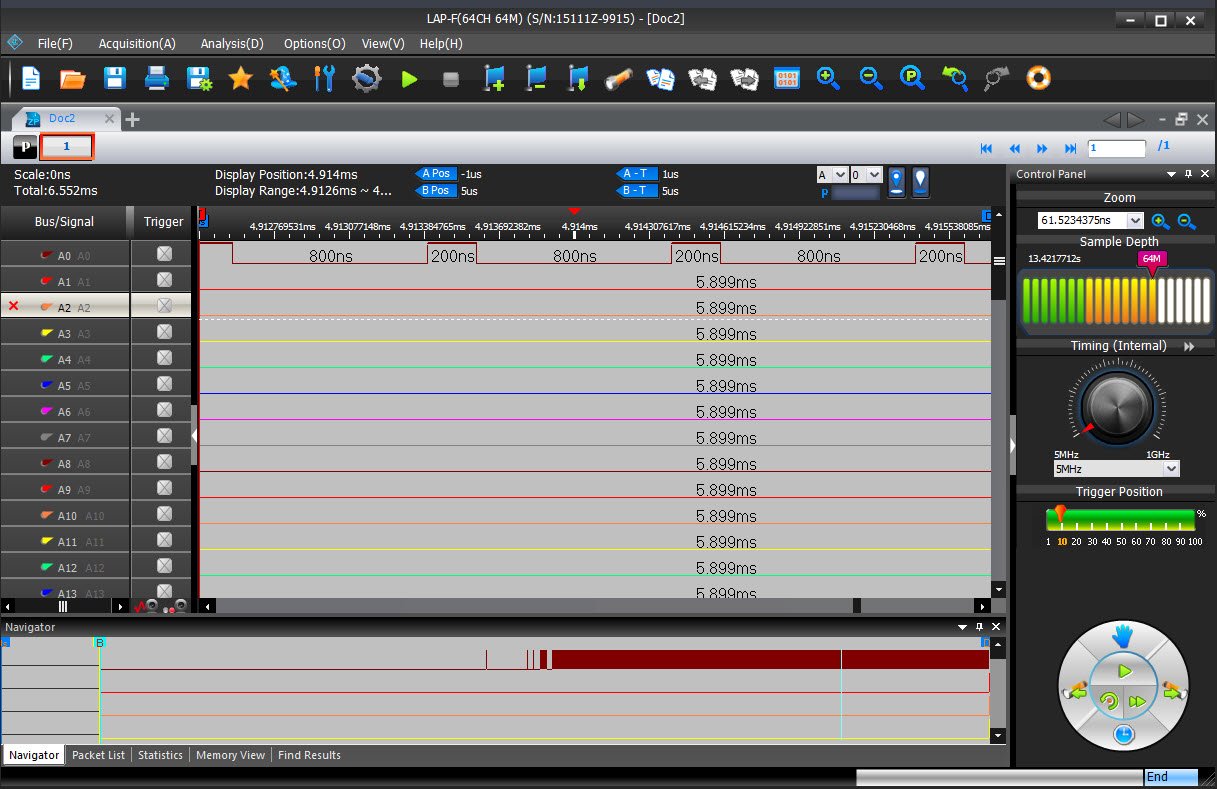Click the A - T button
This screenshot has width=1217, height=789.
tap(638, 174)
